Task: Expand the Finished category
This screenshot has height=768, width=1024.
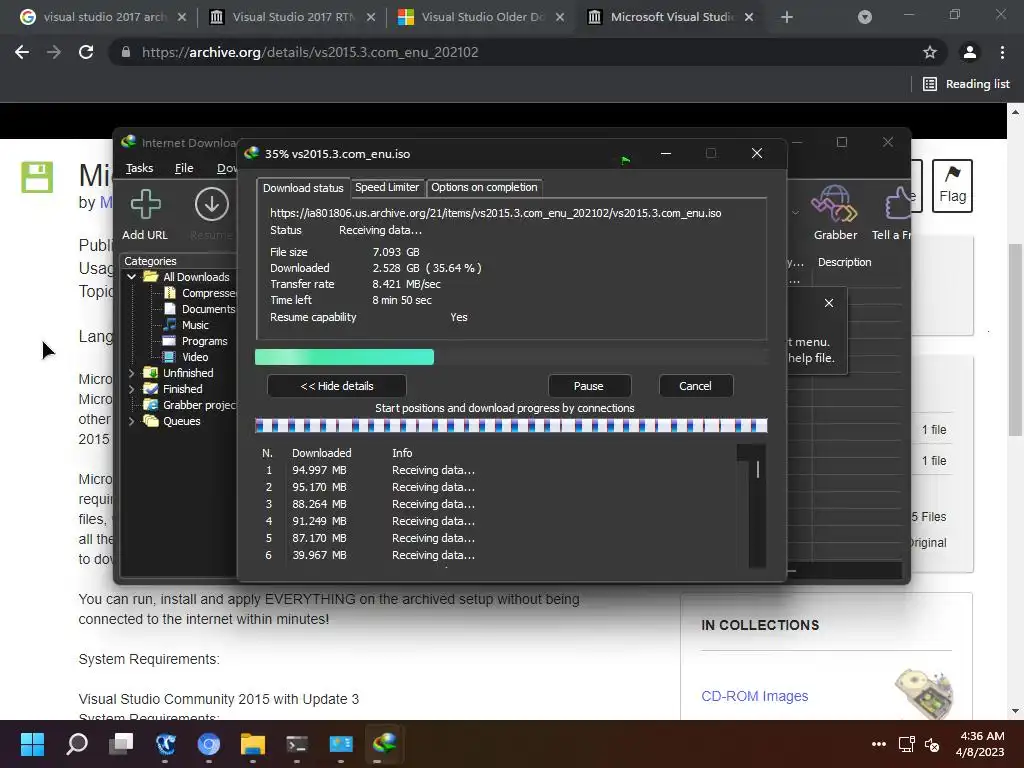Action: pyautogui.click(x=131, y=389)
